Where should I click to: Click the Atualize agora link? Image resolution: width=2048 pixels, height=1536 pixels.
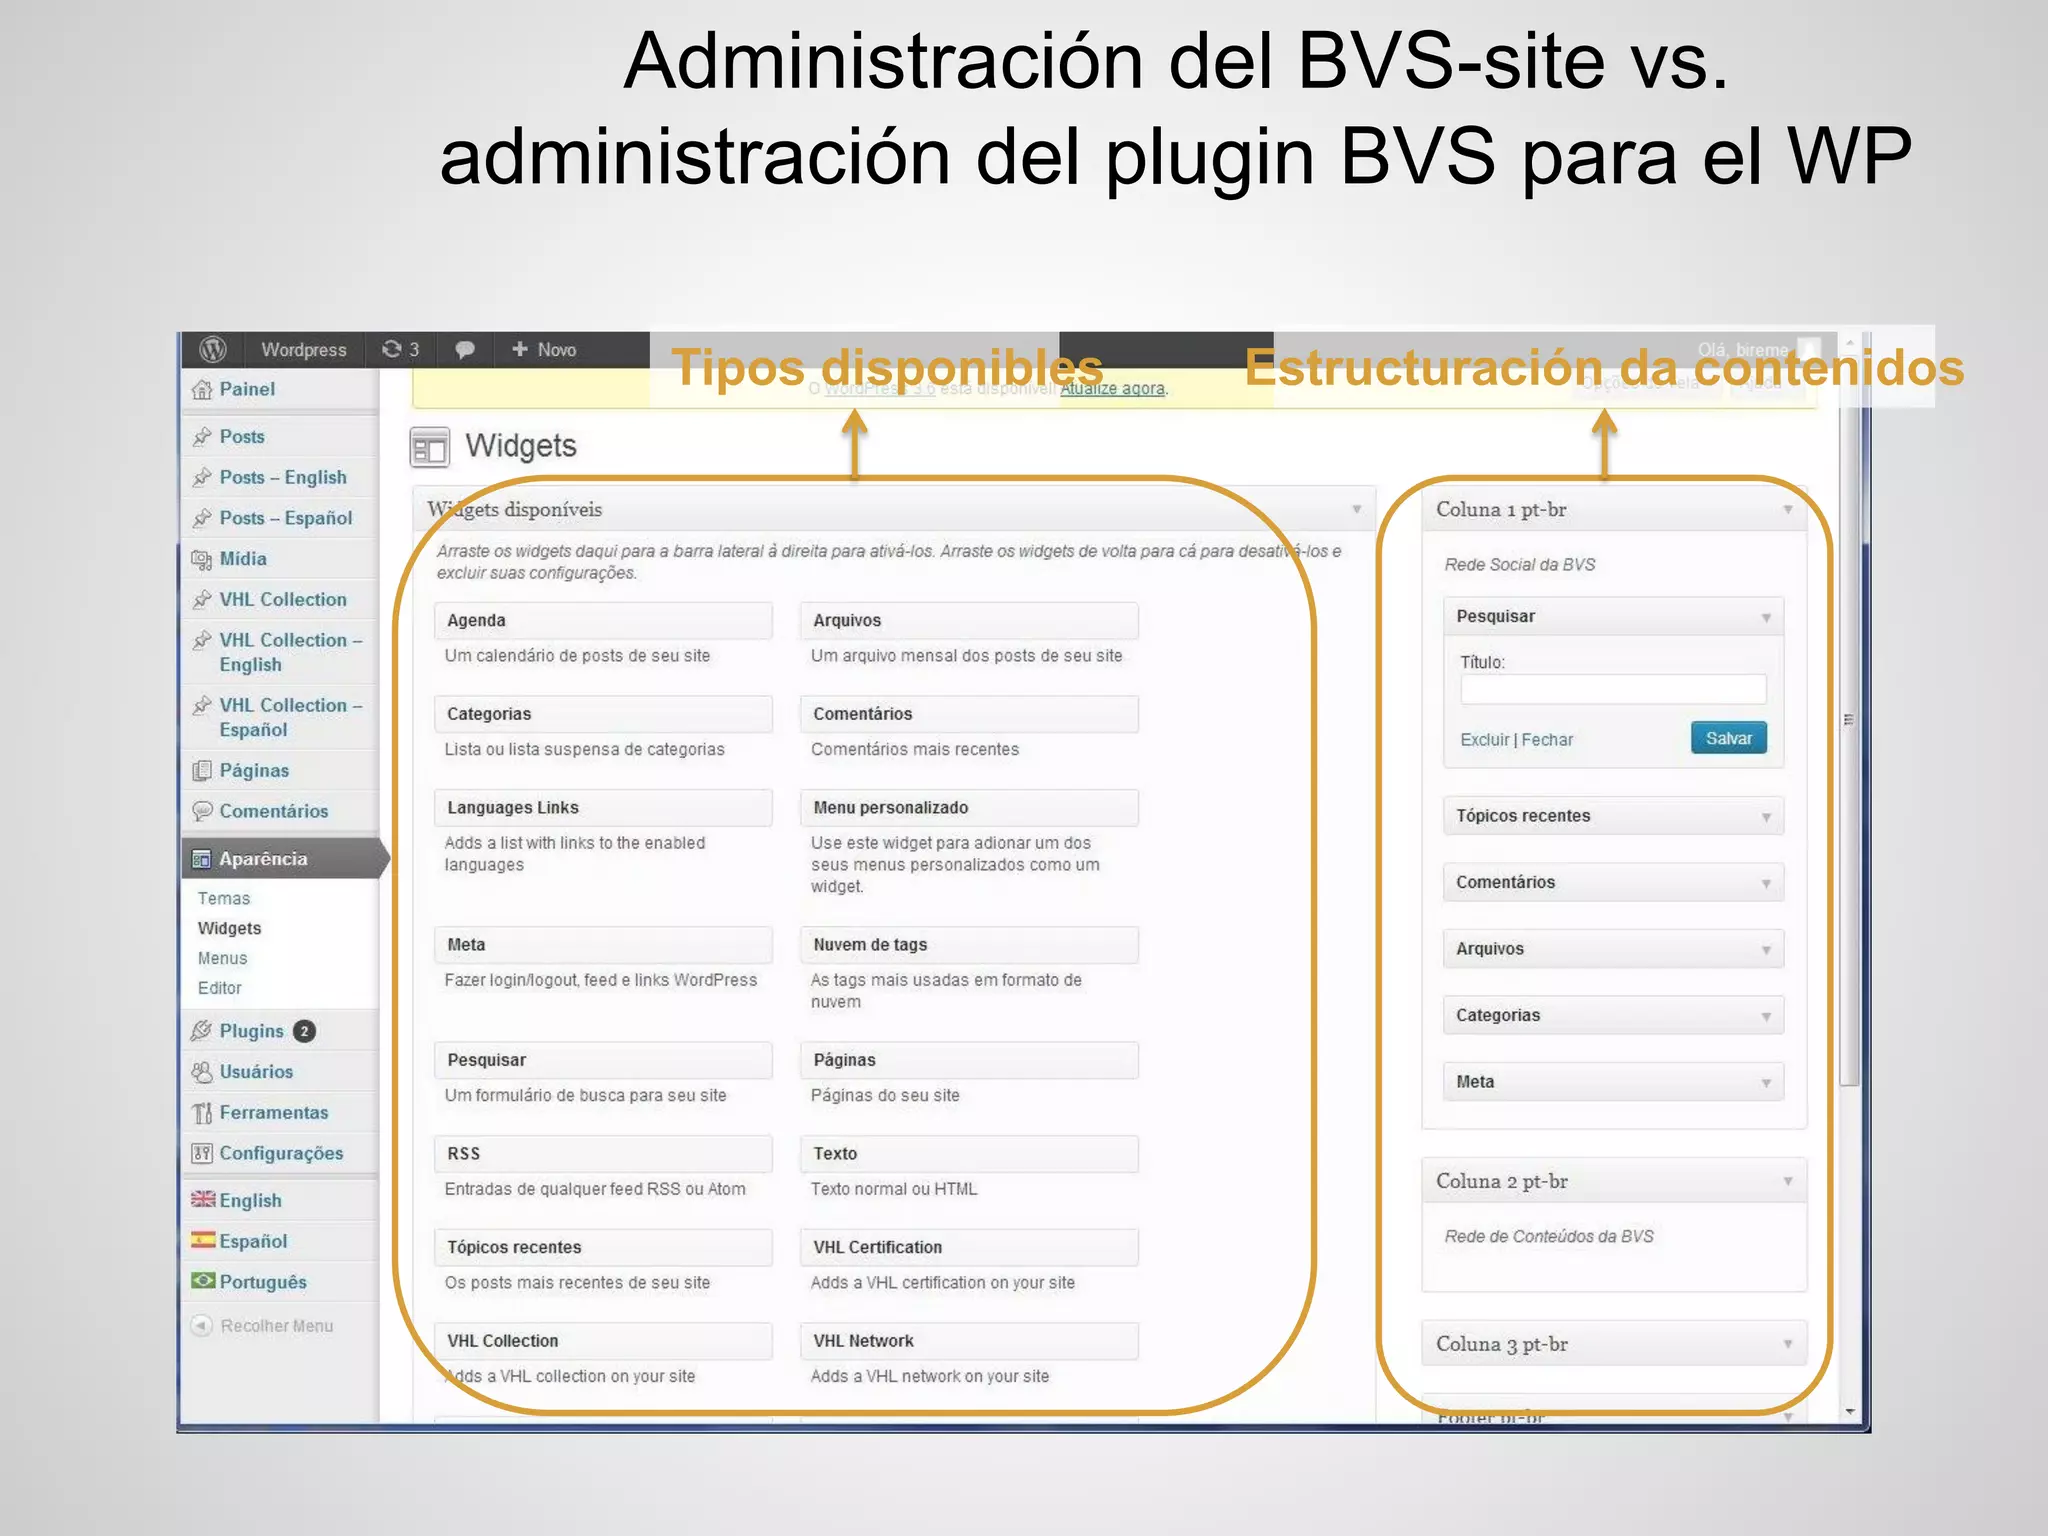pos(1112,389)
